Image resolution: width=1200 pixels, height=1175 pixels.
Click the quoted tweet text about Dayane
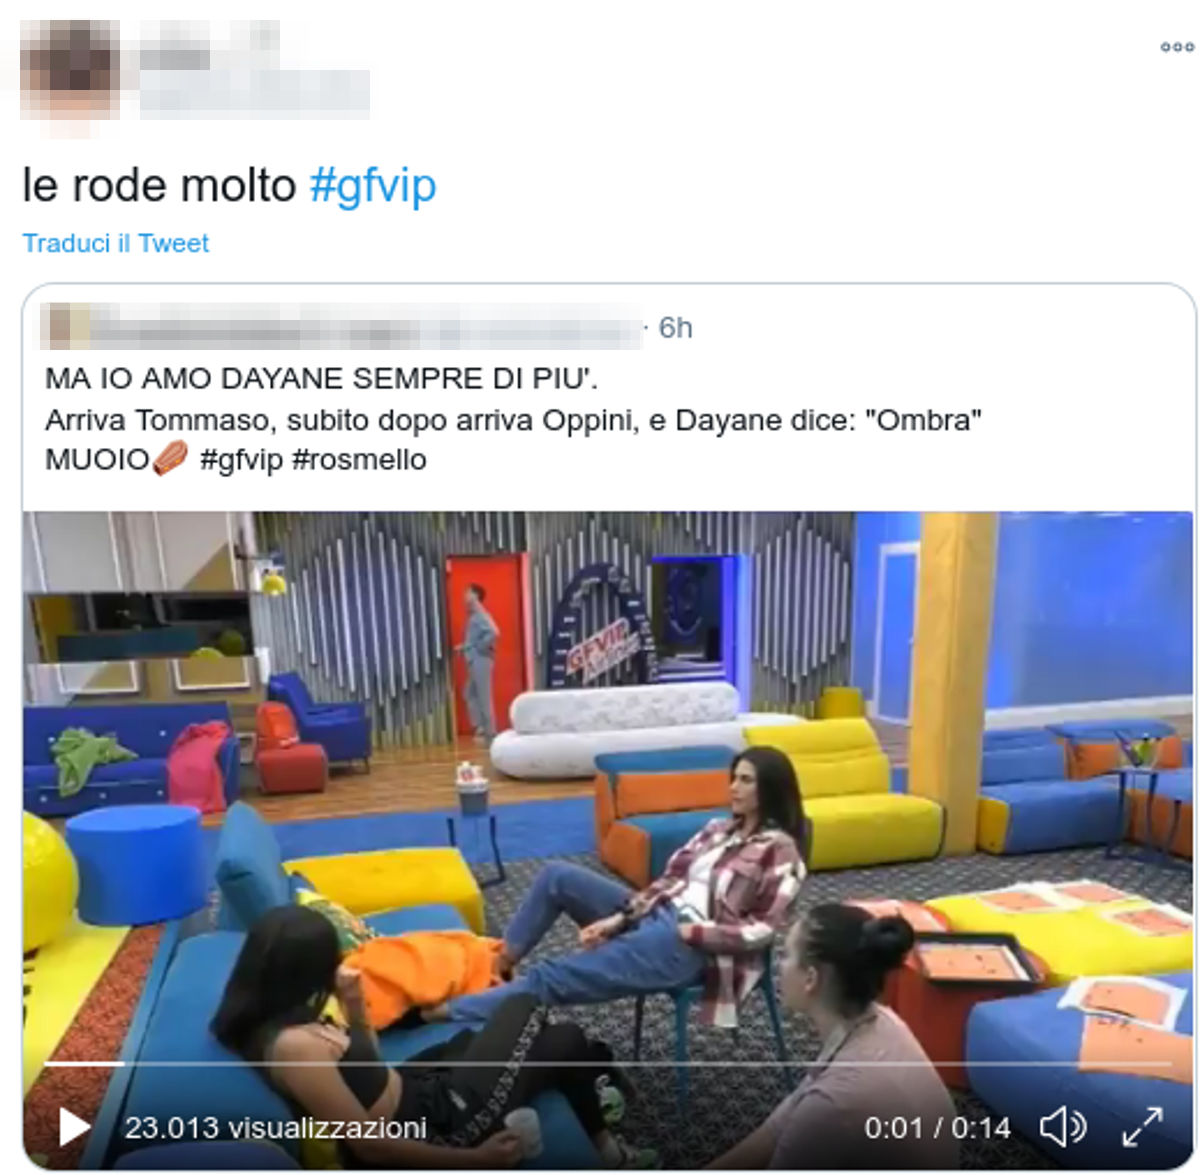[x=513, y=419]
